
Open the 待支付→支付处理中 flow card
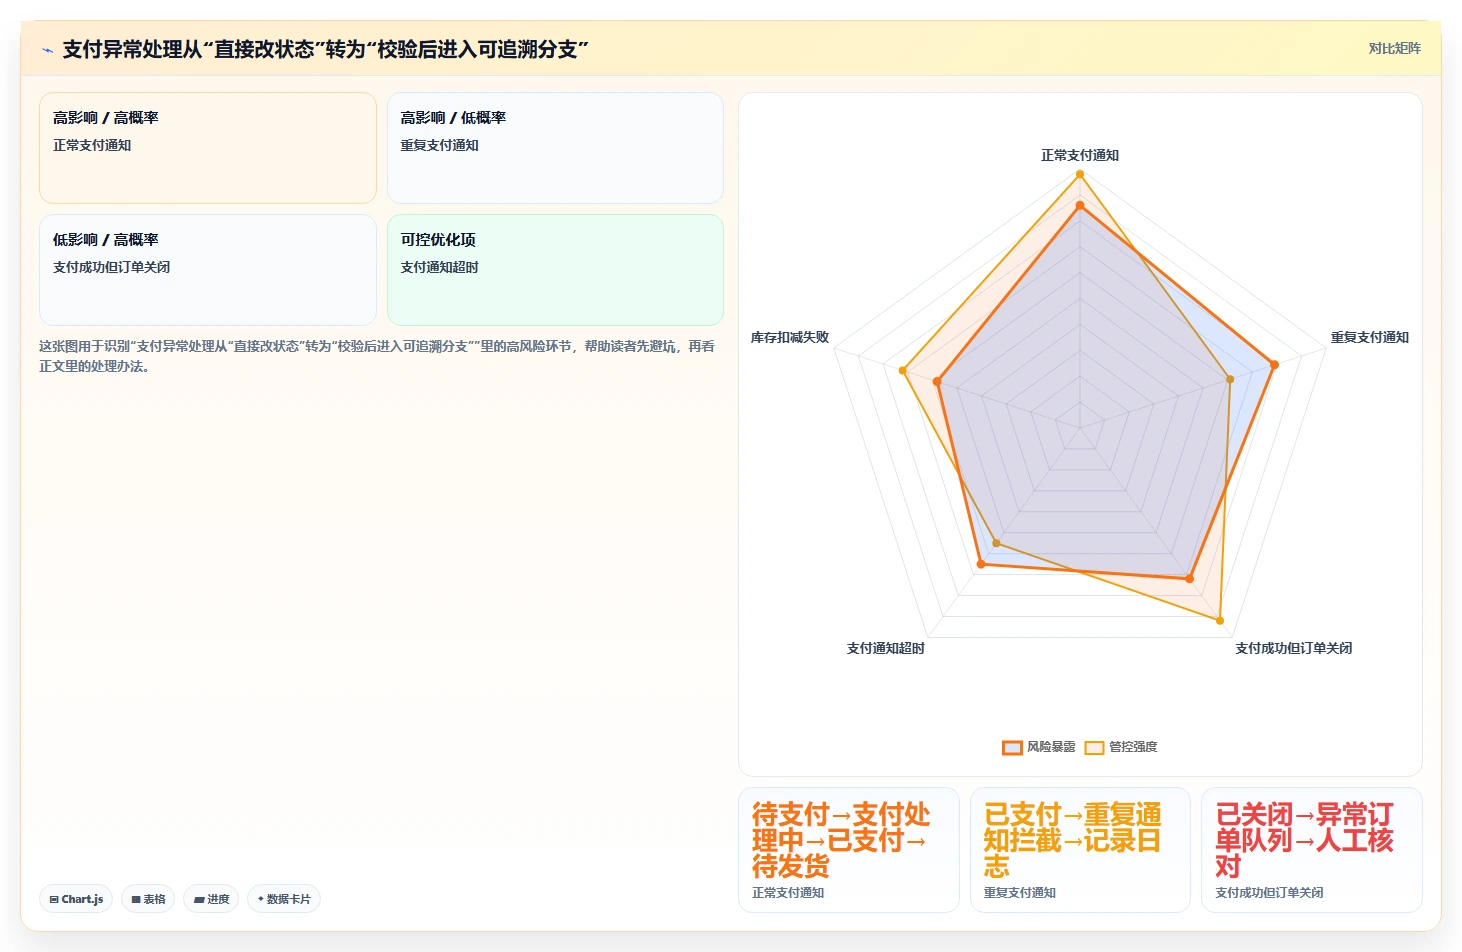point(849,850)
